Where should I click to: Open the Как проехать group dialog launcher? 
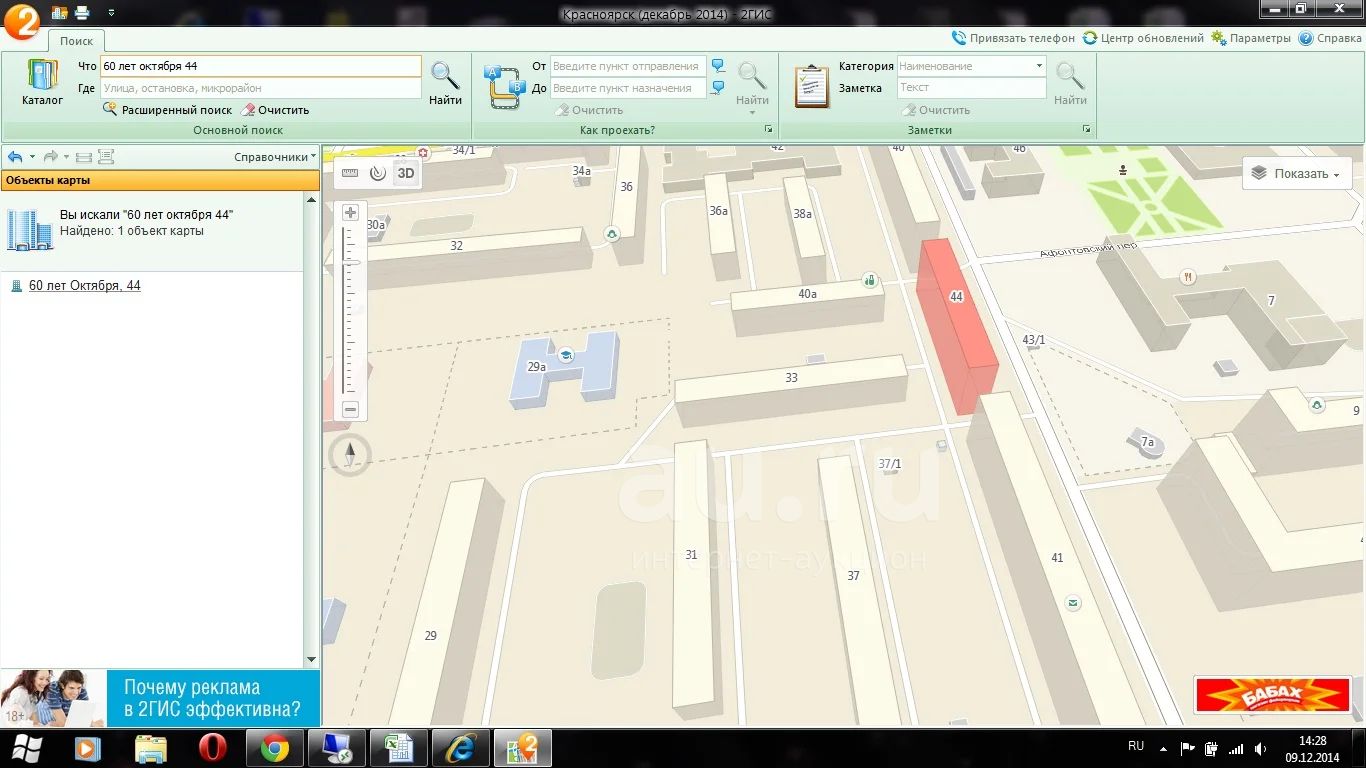[769, 130]
